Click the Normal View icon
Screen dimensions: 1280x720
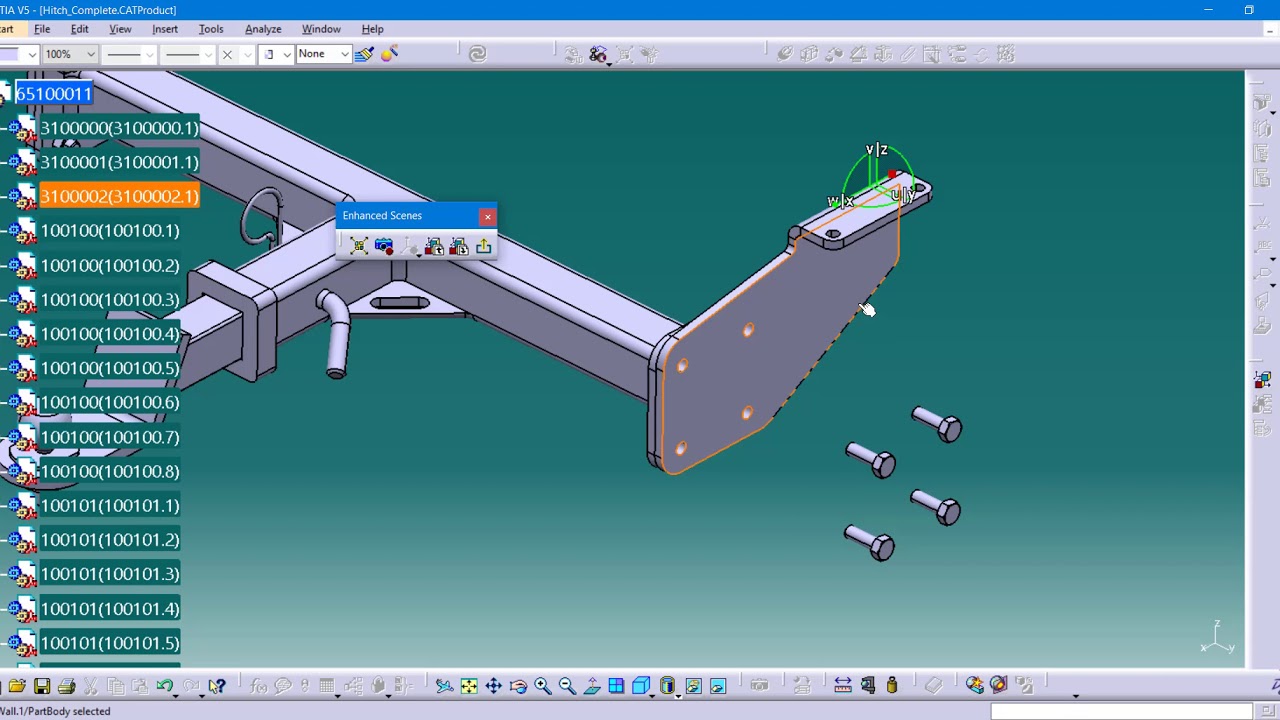click(592, 686)
